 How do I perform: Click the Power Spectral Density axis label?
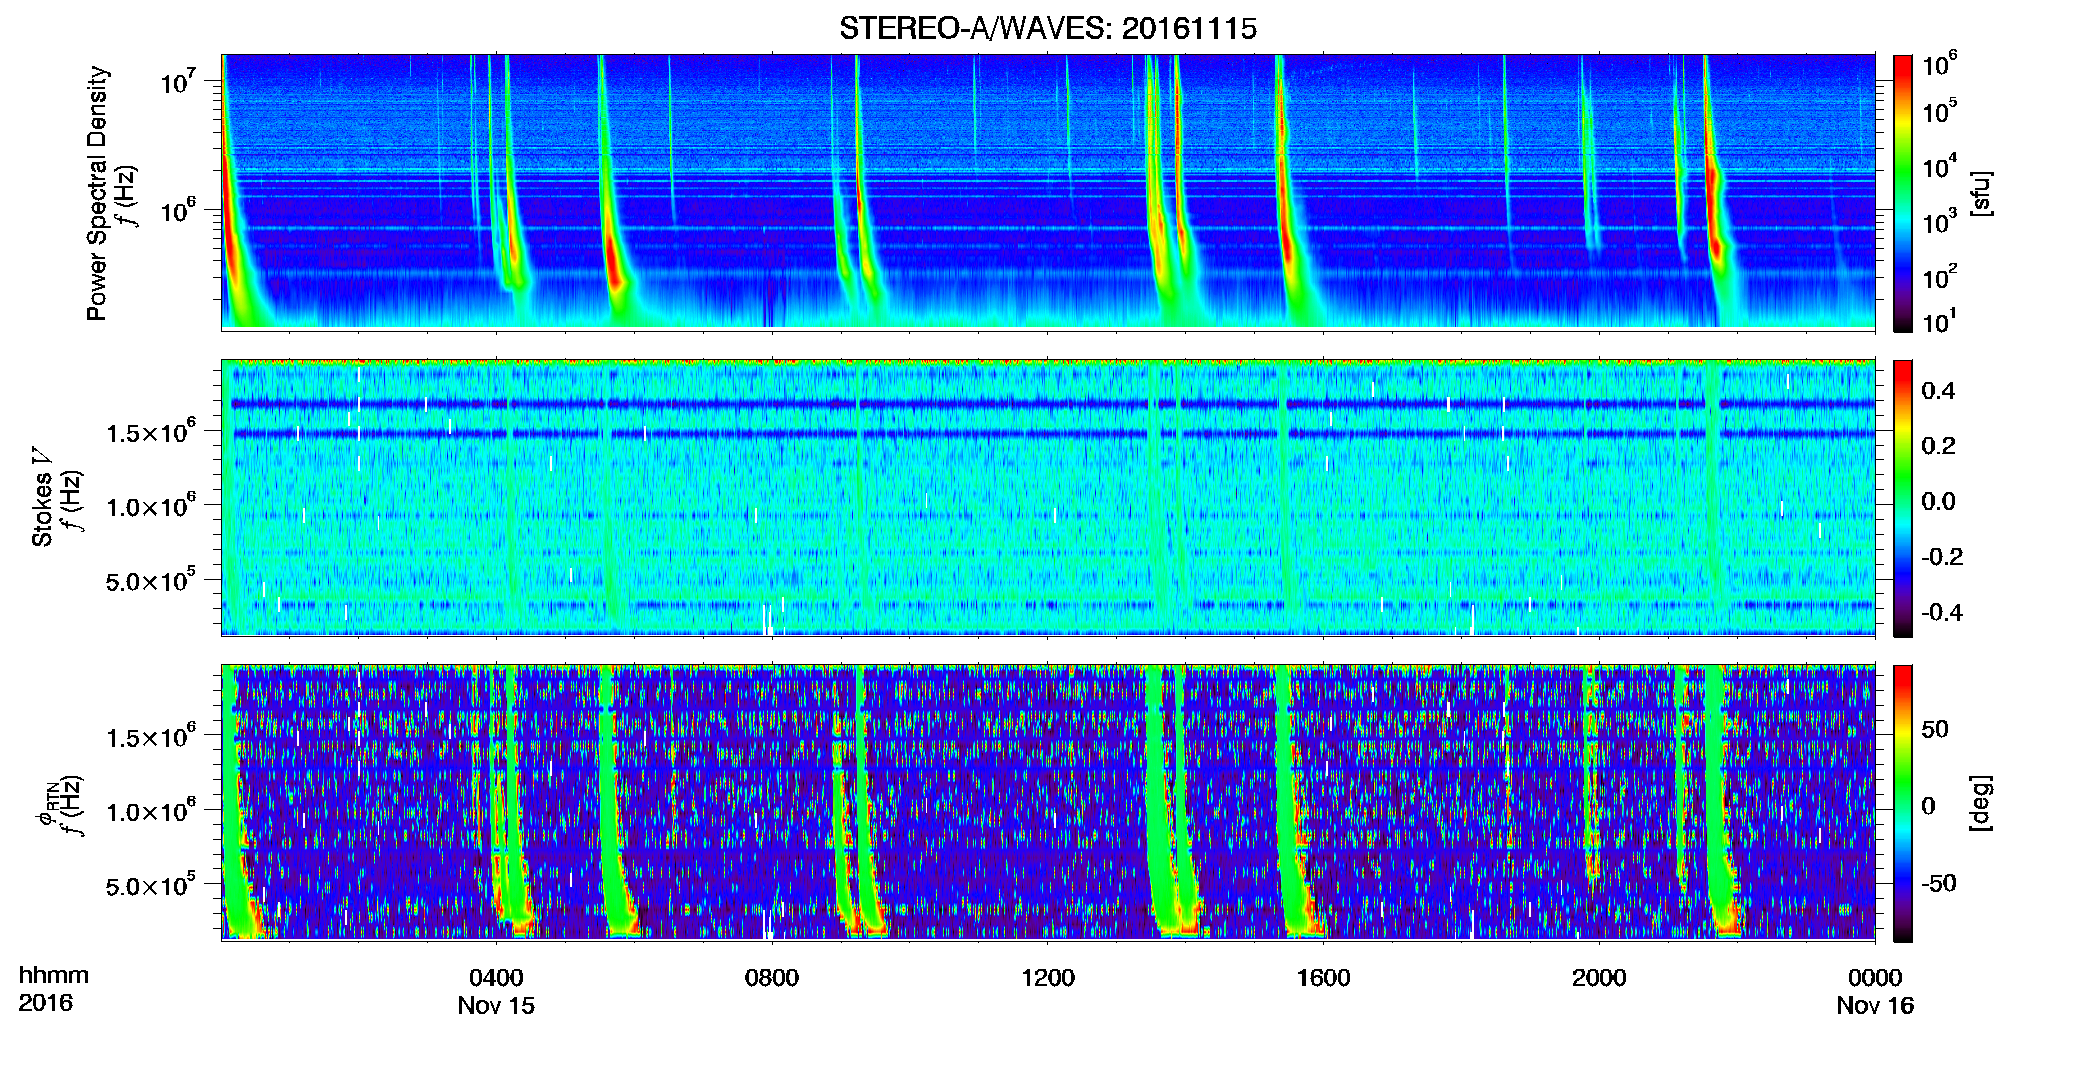point(97,193)
